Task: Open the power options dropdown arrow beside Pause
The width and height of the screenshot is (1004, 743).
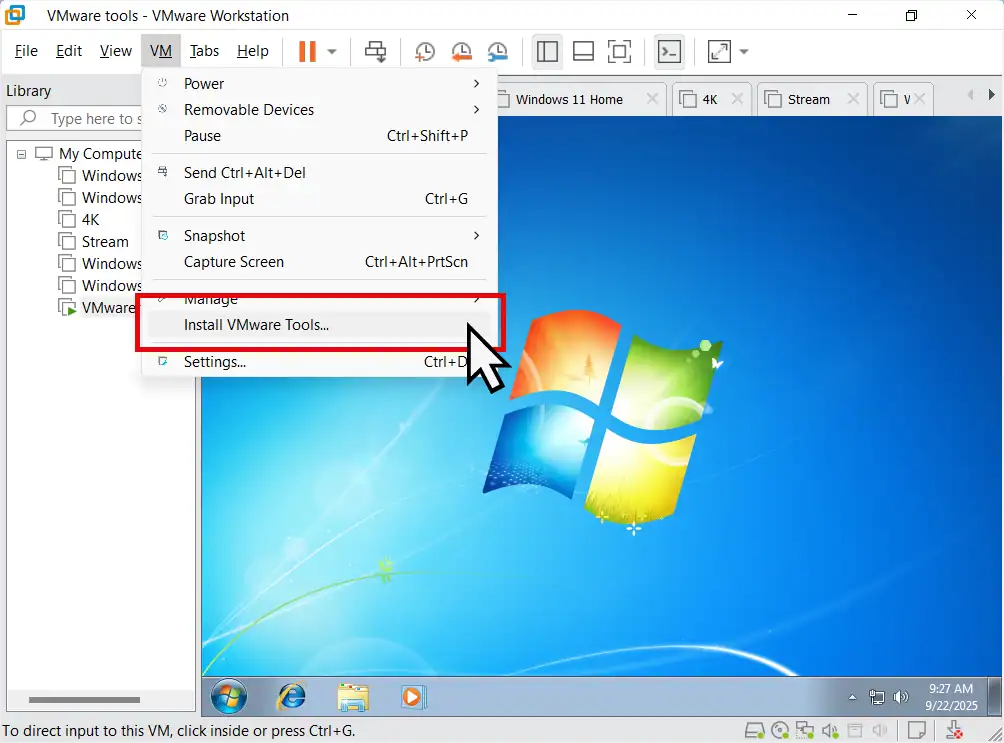Action: pos(332,52)
